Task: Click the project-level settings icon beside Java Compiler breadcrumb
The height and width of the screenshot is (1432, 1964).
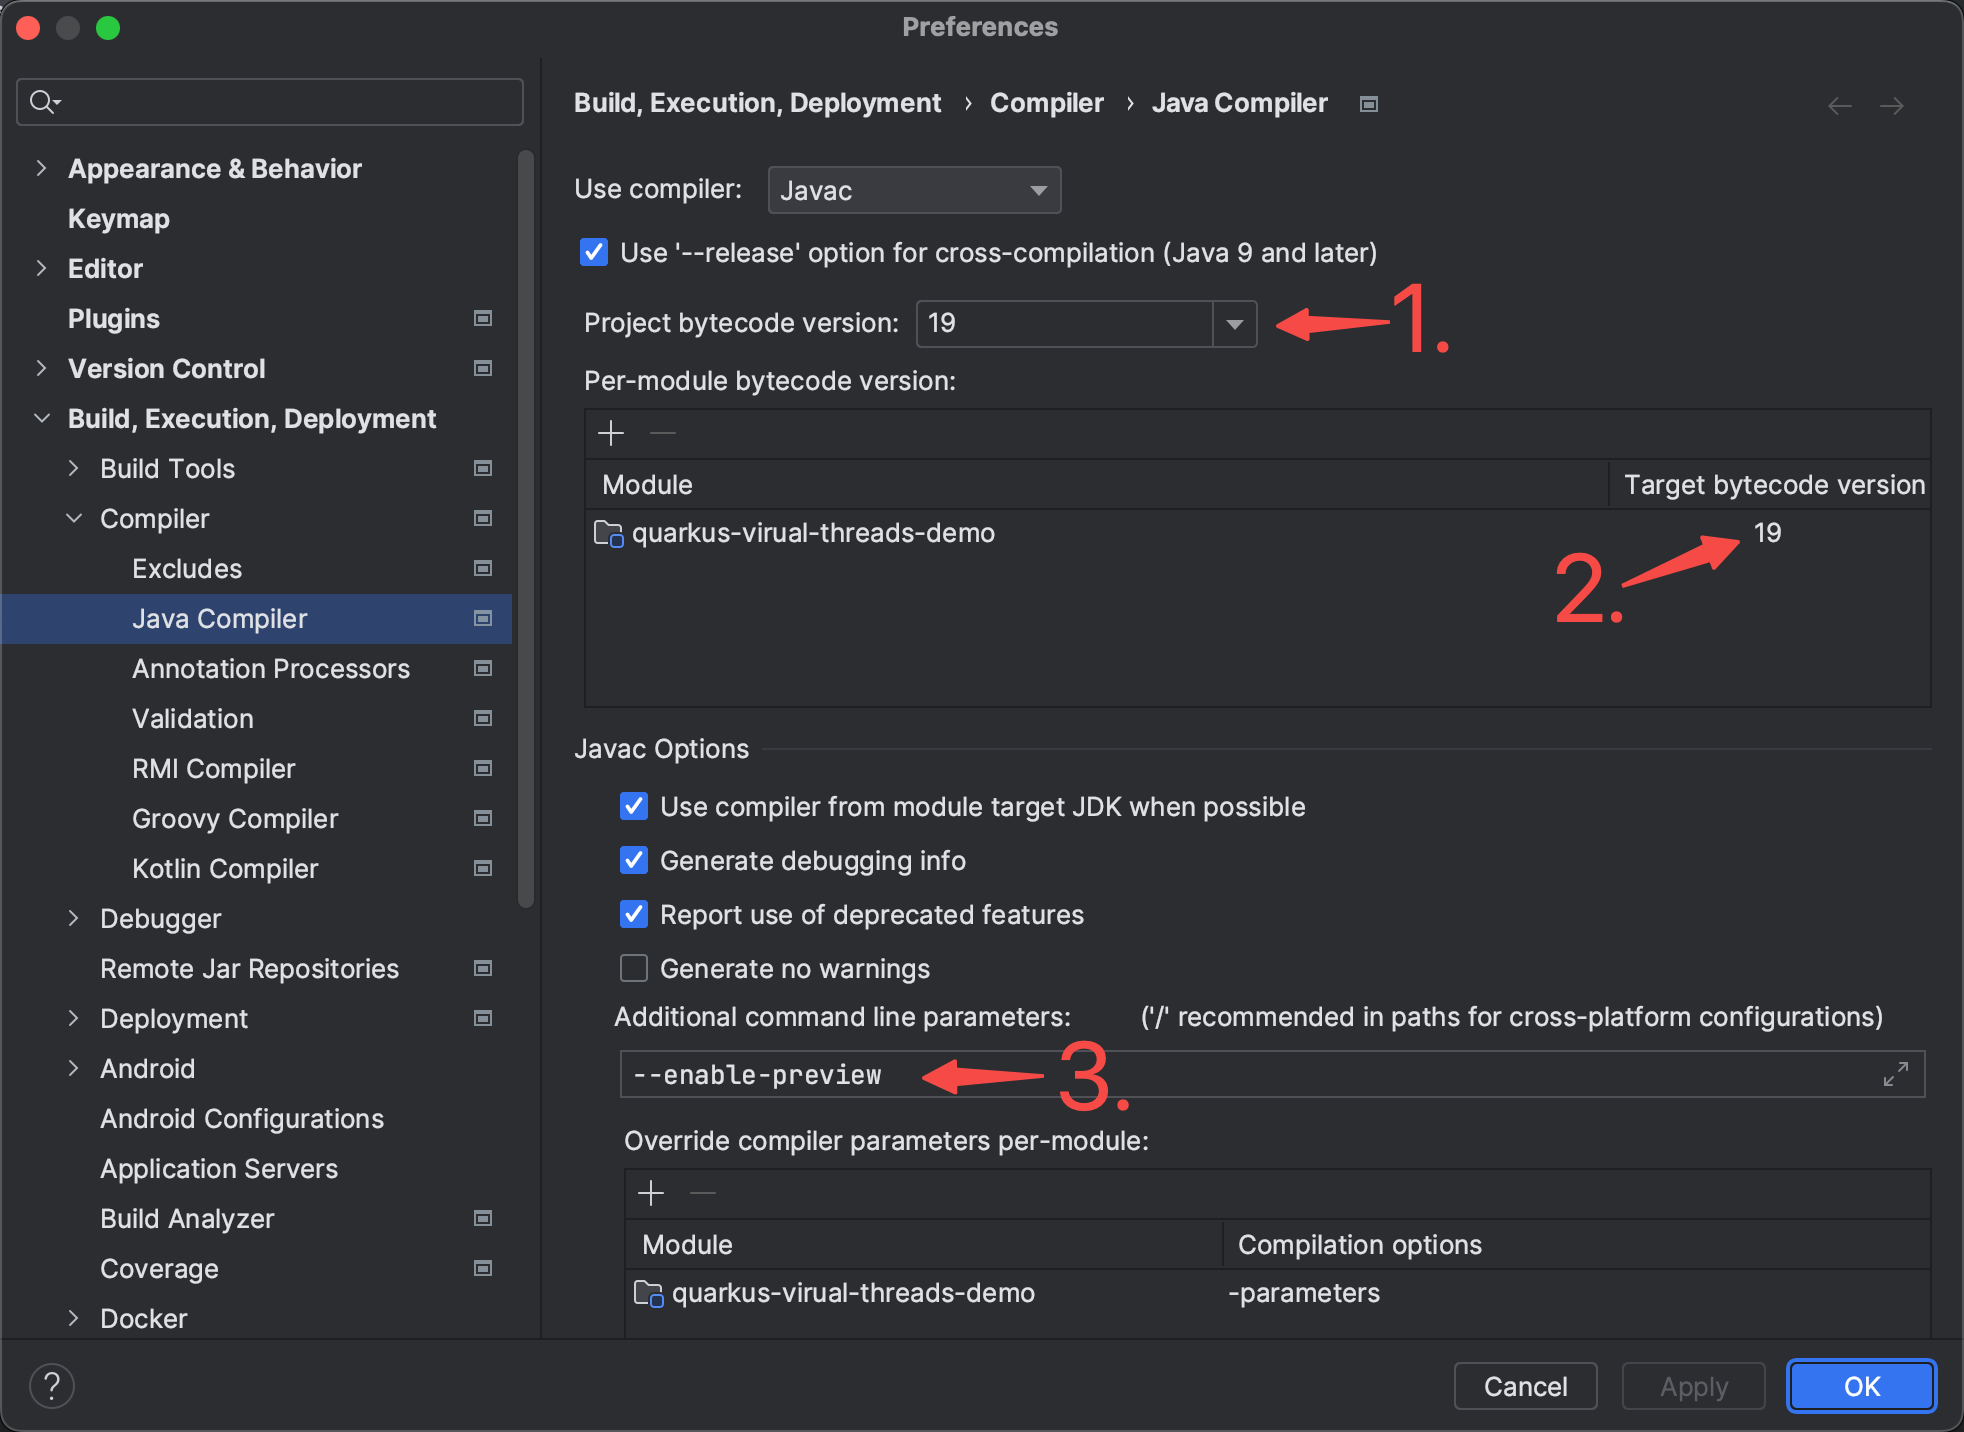Action: tap(1369, 104)
